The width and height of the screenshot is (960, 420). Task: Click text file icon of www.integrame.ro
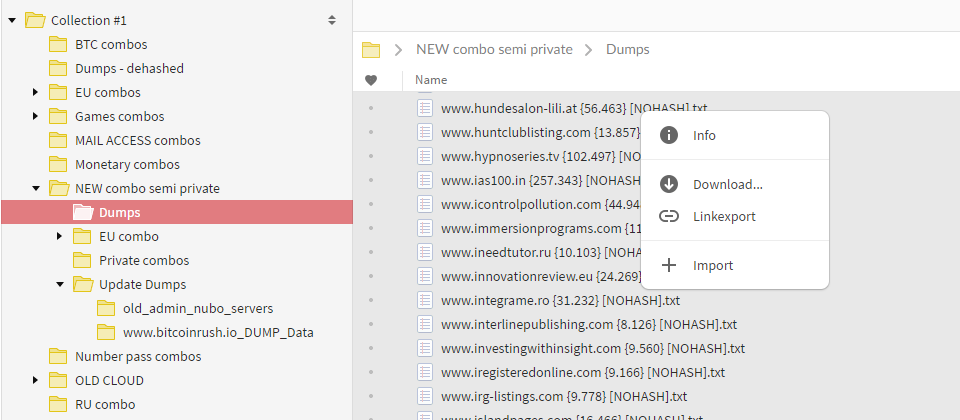425,300
